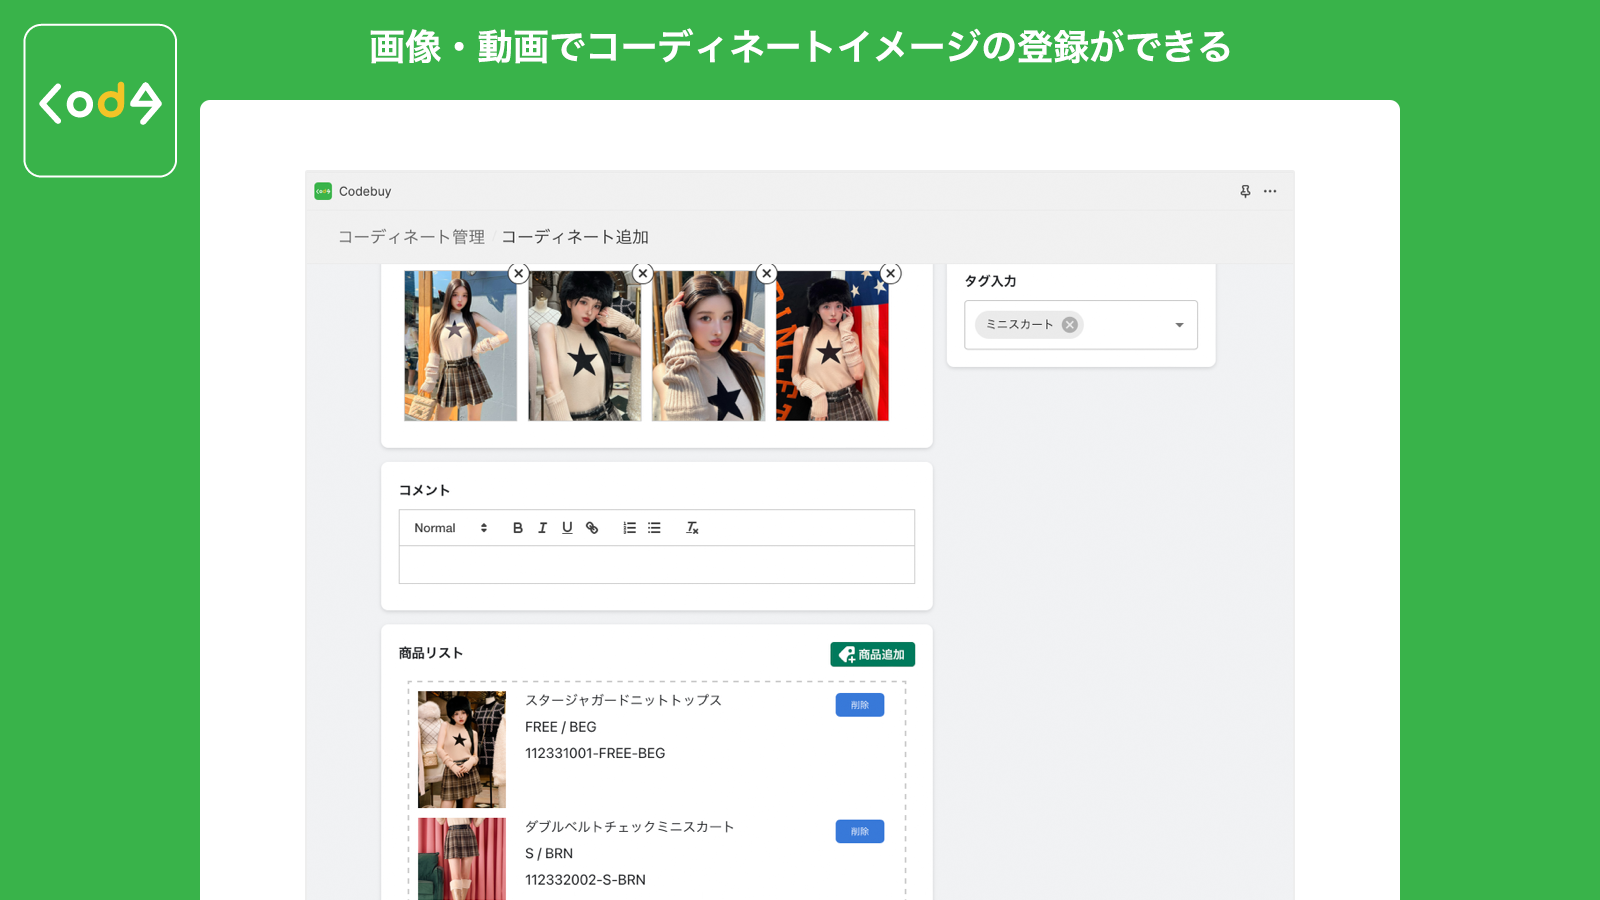Navigate to コーディネート管理 breadcrumb
The image size is (1600, 900).
click(x=411, y=237)
